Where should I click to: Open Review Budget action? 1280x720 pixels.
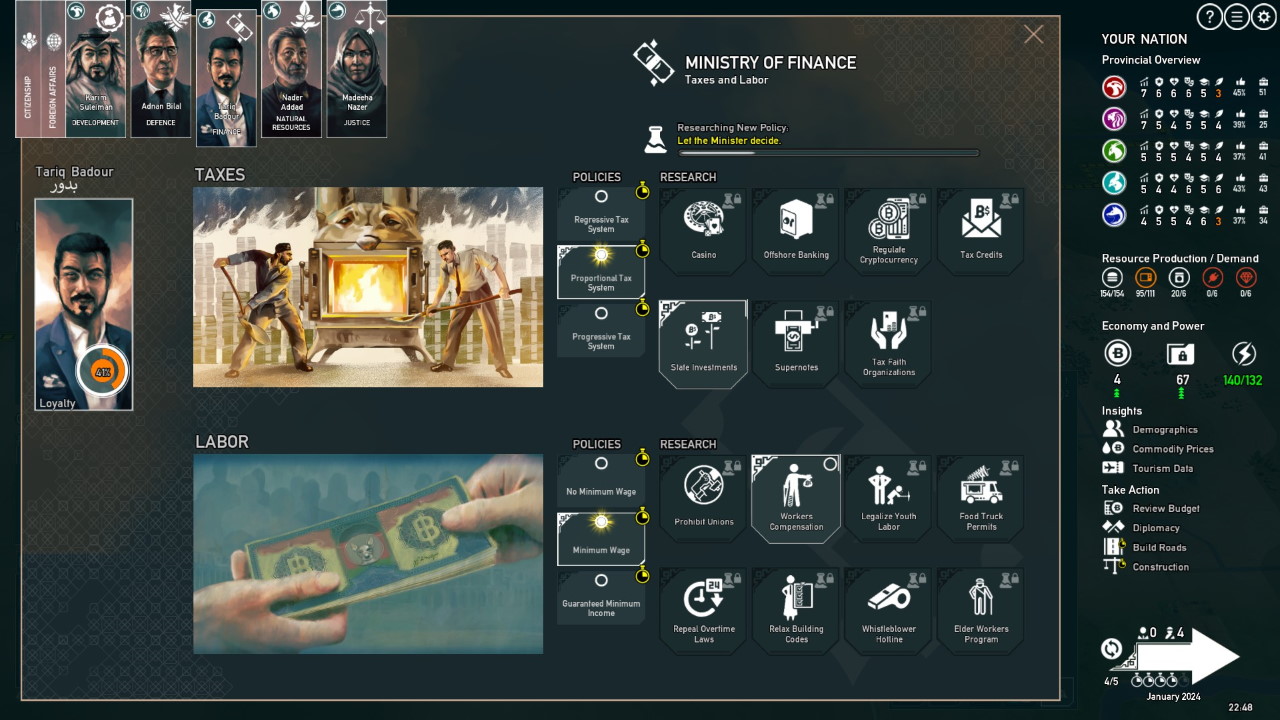click(x=1165, y=508)
